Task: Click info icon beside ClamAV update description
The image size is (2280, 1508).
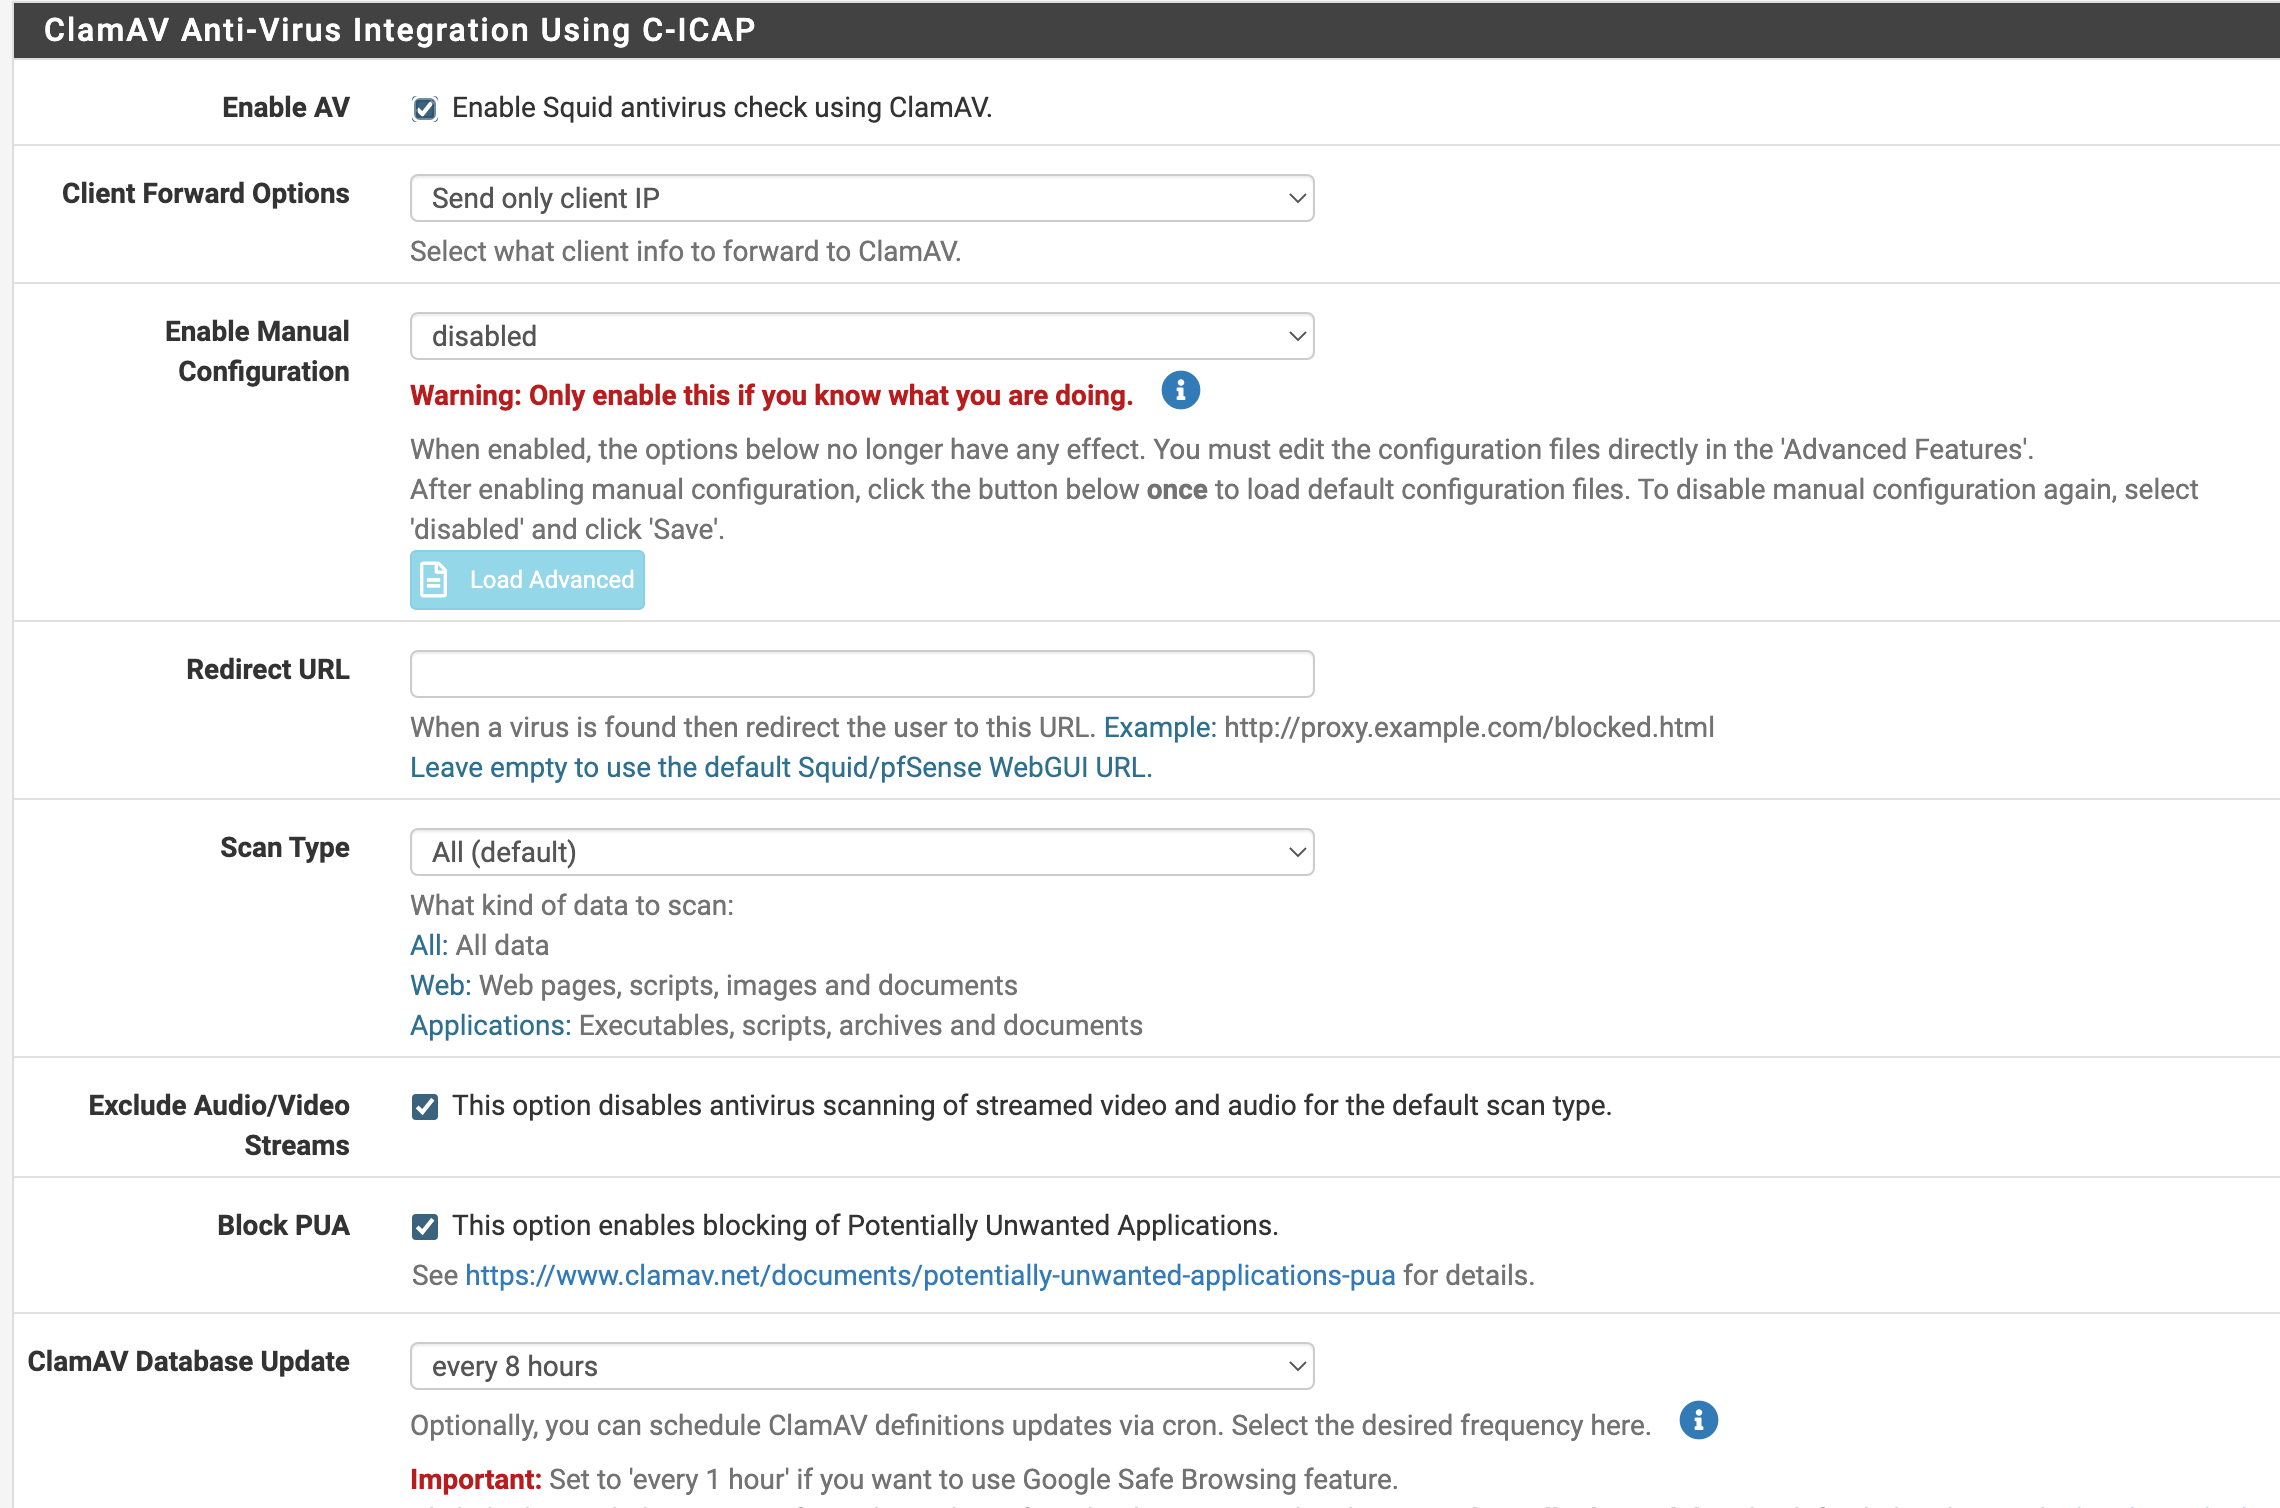Action: click(x=1698, y=1420)
